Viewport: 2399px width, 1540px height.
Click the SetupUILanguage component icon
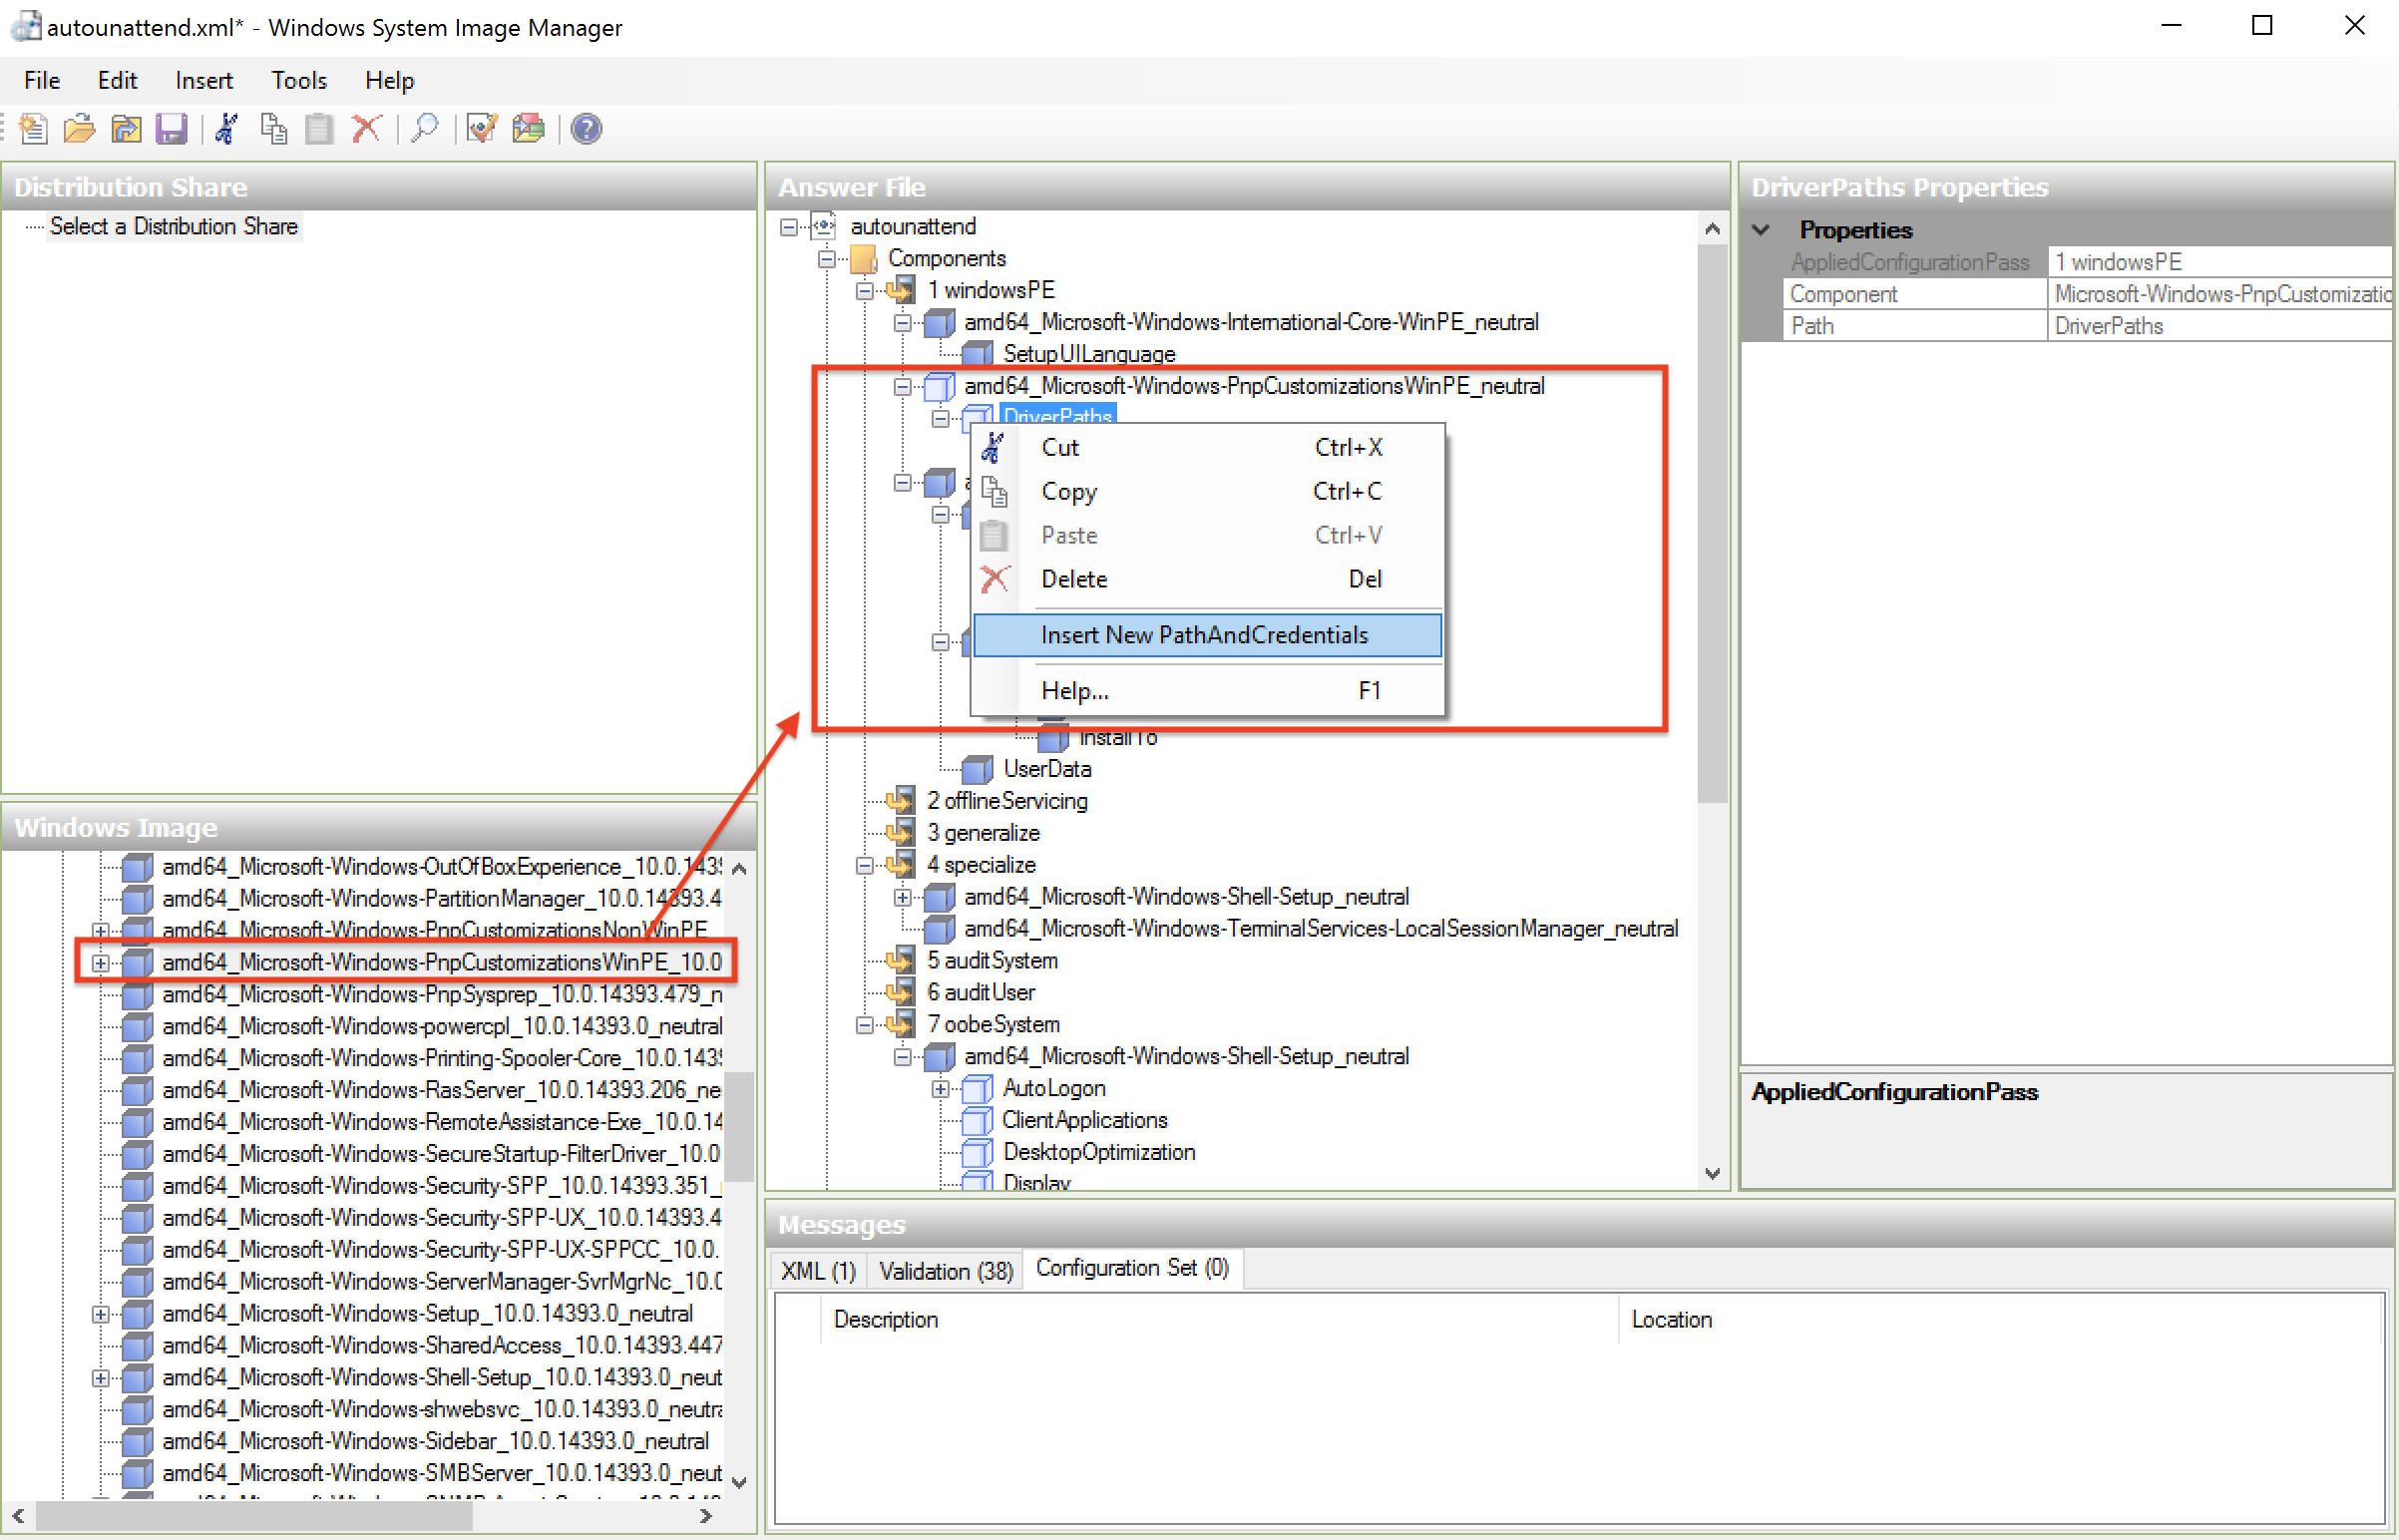(x=977, y=353)
